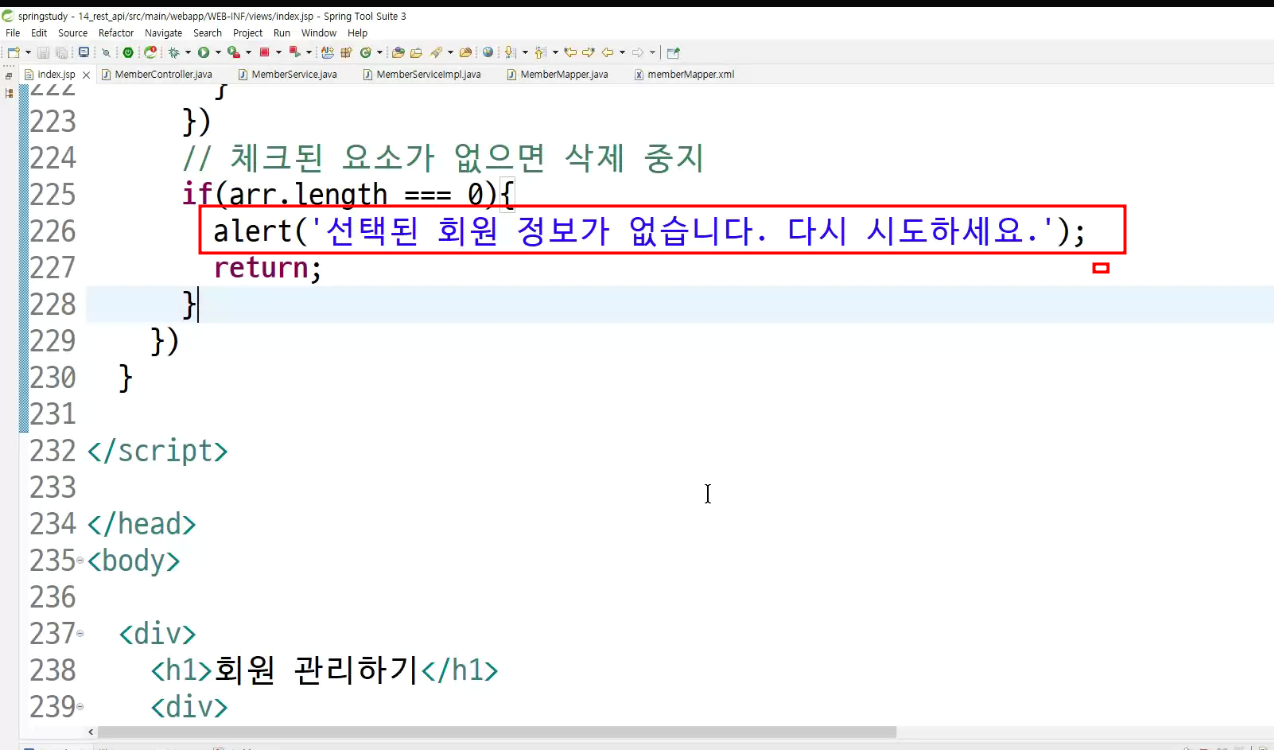Screen dimensions: 1274x750
Task: Collapse the div fold at line 239
Action: point(80,707)
